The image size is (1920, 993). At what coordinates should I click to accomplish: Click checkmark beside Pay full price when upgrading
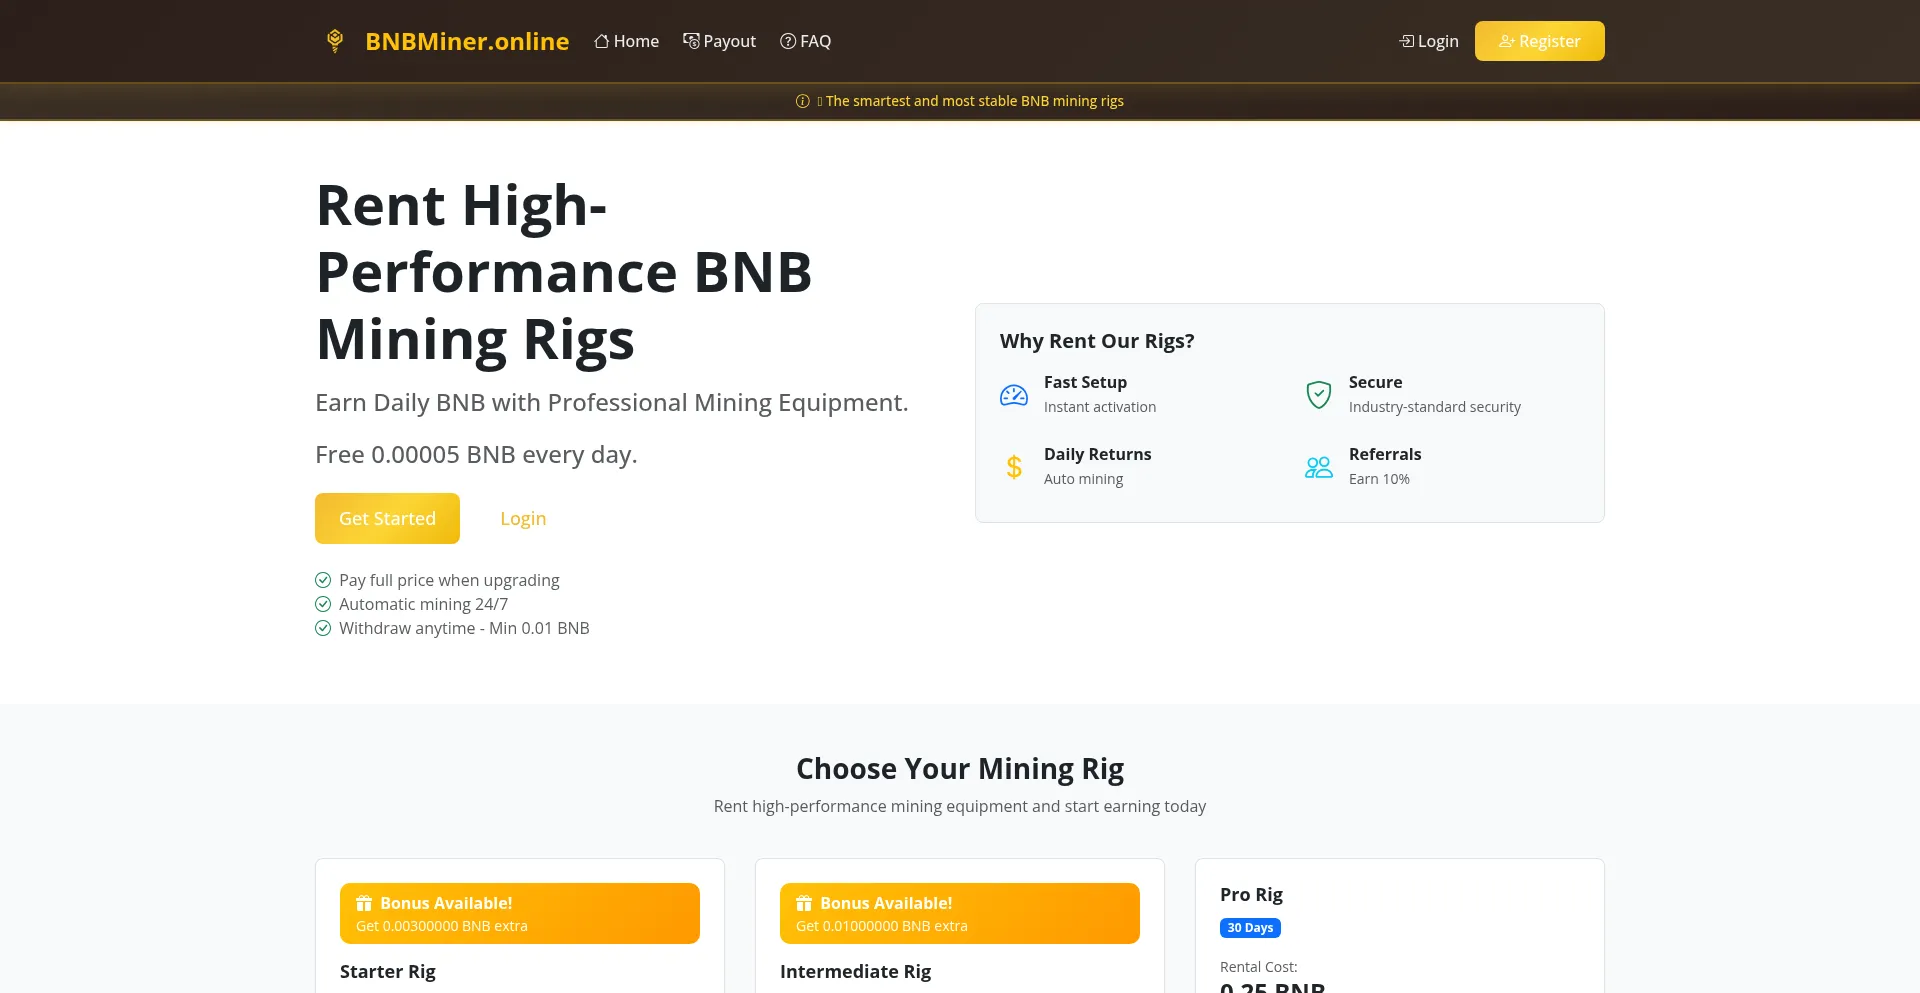point(323,580)
